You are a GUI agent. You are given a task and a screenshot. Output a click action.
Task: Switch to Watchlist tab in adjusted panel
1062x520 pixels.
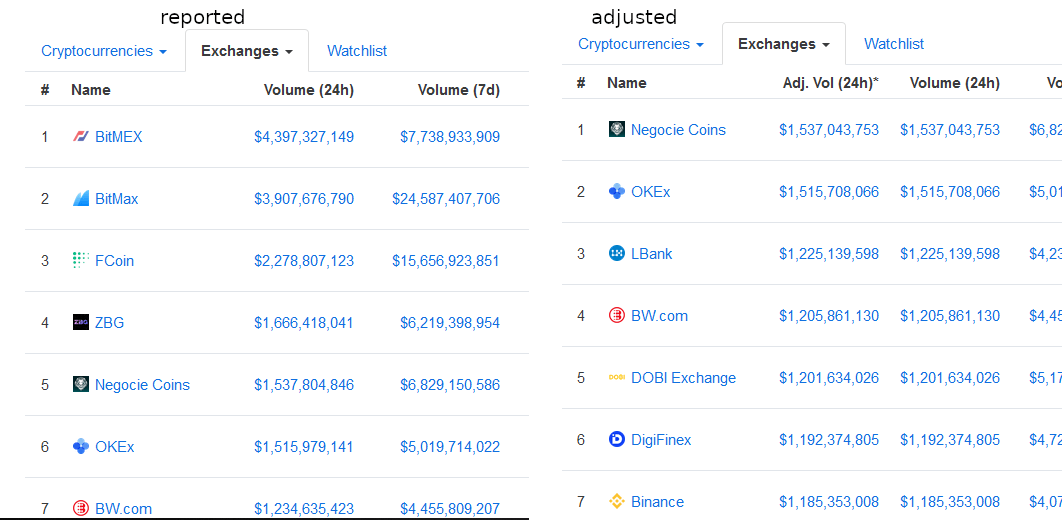894,44
